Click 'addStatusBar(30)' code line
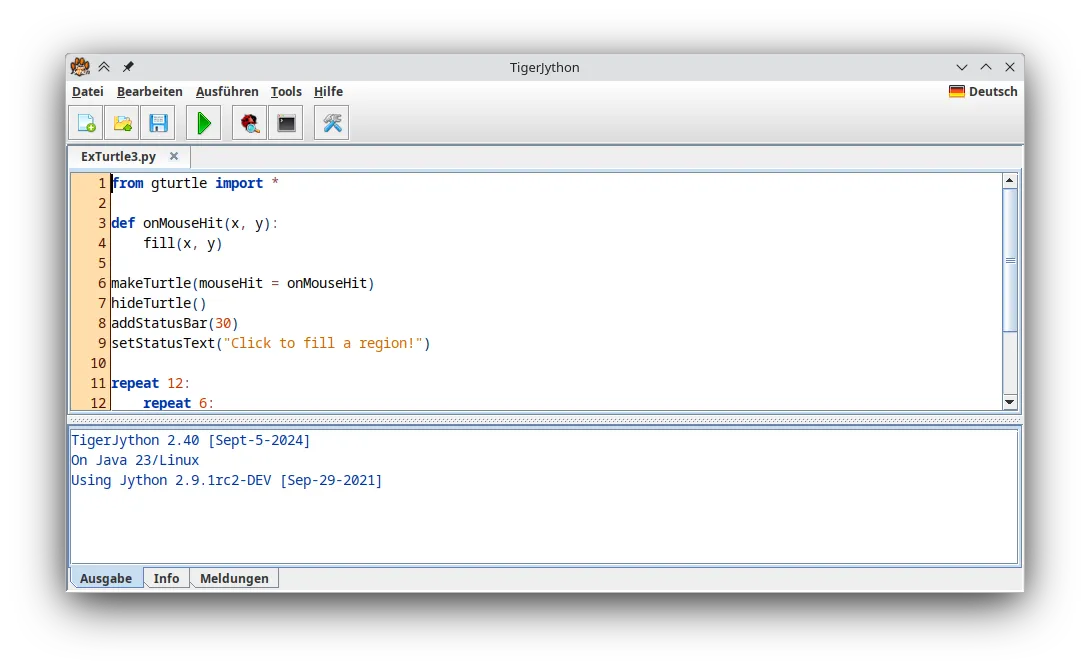This screenshot has width=1090, height=670. (174, 323)
